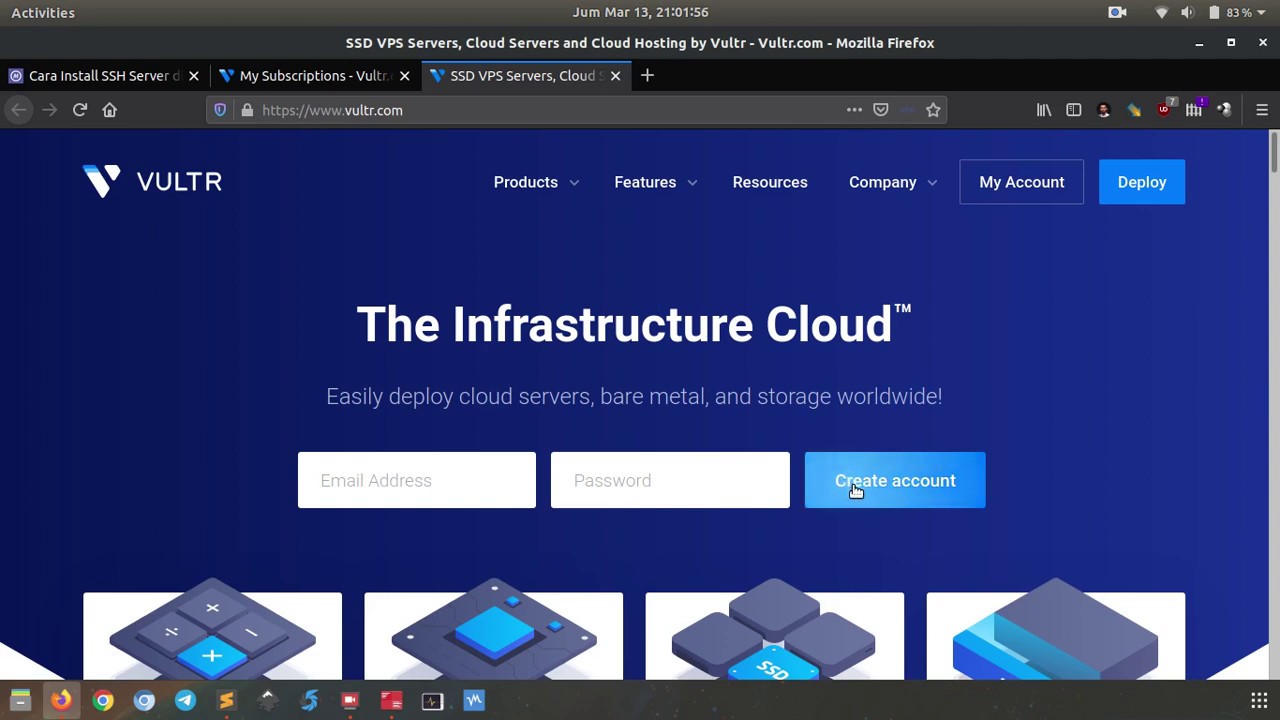The image size is (1280, 720).
Task: Open GNOME Activities overview
Action: (x=43, y=12)
